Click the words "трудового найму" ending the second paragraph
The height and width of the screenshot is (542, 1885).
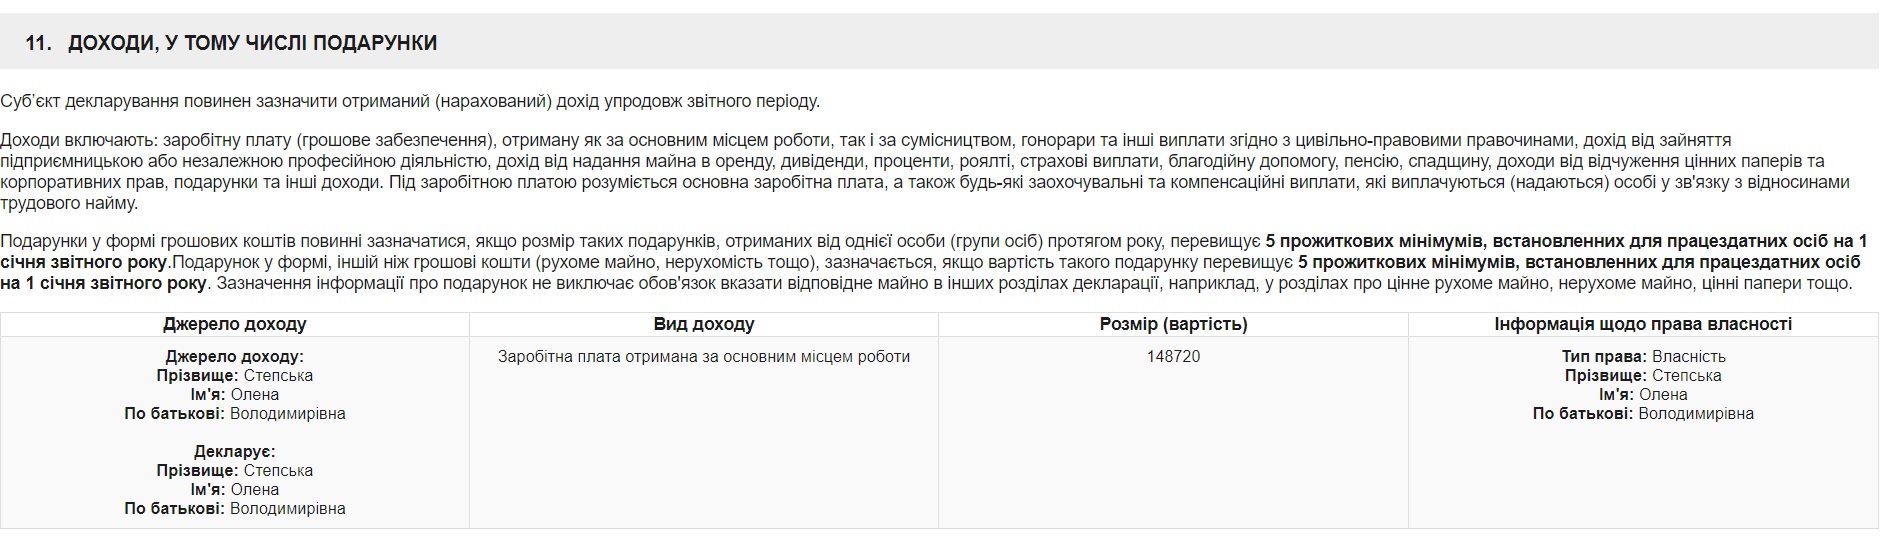coord(69,203)
